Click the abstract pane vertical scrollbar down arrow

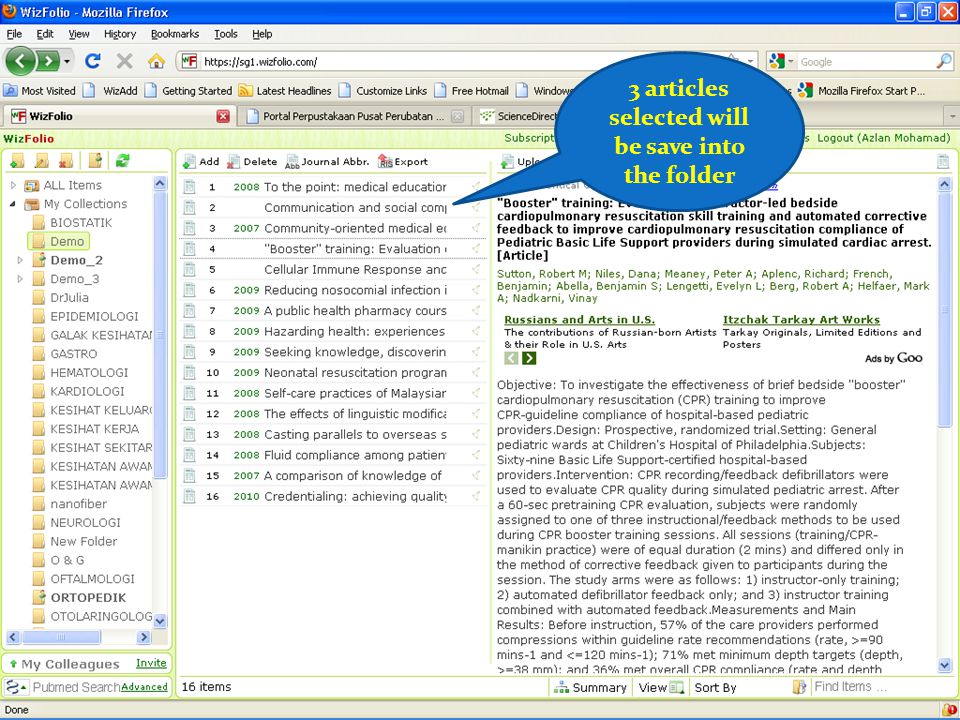point(943,665)
